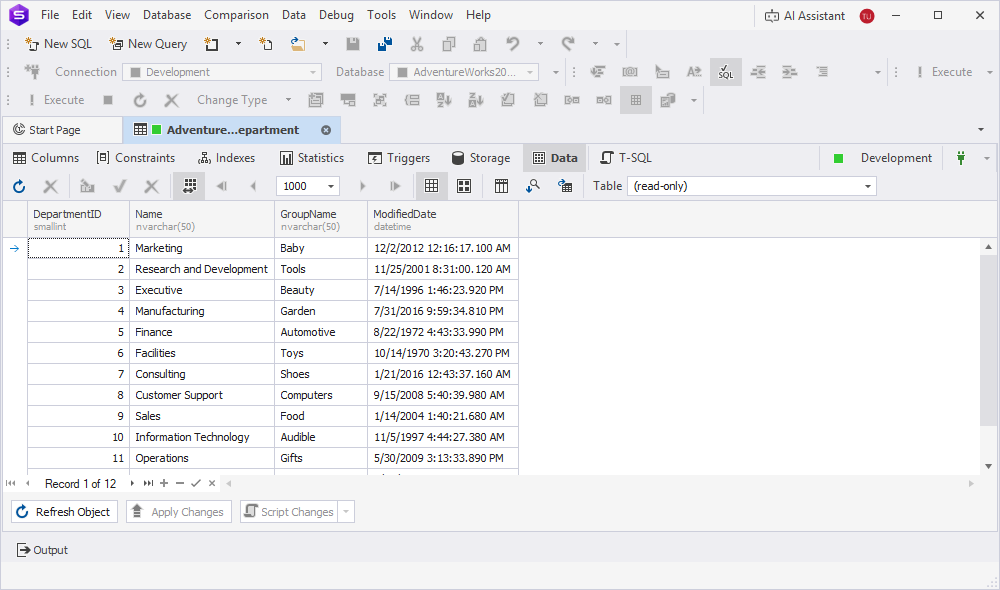Screen dimensions: 1000x590
Task: Switch to card view layout icon
Action: [464, 186]
